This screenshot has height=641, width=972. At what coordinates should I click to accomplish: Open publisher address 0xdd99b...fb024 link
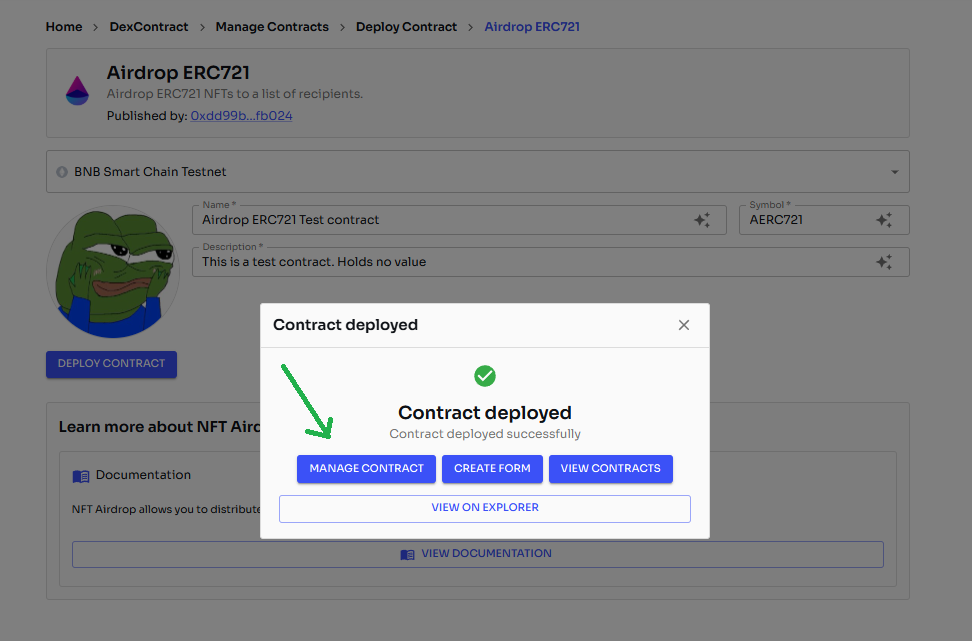[x=241, y=116]
